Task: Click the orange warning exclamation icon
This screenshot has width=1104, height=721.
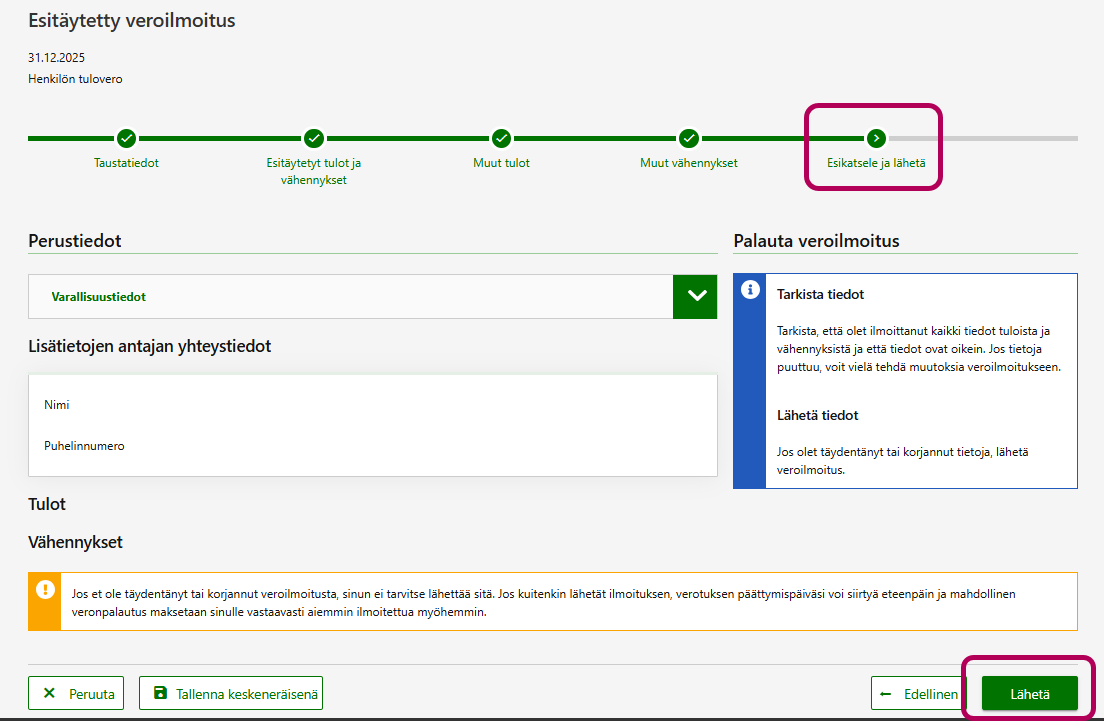Action: (x=45, y=589)
